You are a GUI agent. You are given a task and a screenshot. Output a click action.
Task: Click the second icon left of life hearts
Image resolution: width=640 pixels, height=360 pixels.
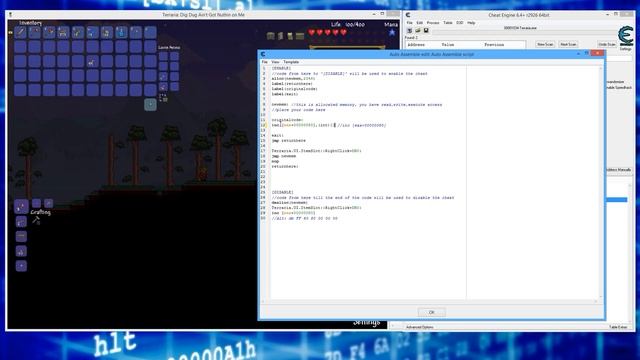pos(280,36)
